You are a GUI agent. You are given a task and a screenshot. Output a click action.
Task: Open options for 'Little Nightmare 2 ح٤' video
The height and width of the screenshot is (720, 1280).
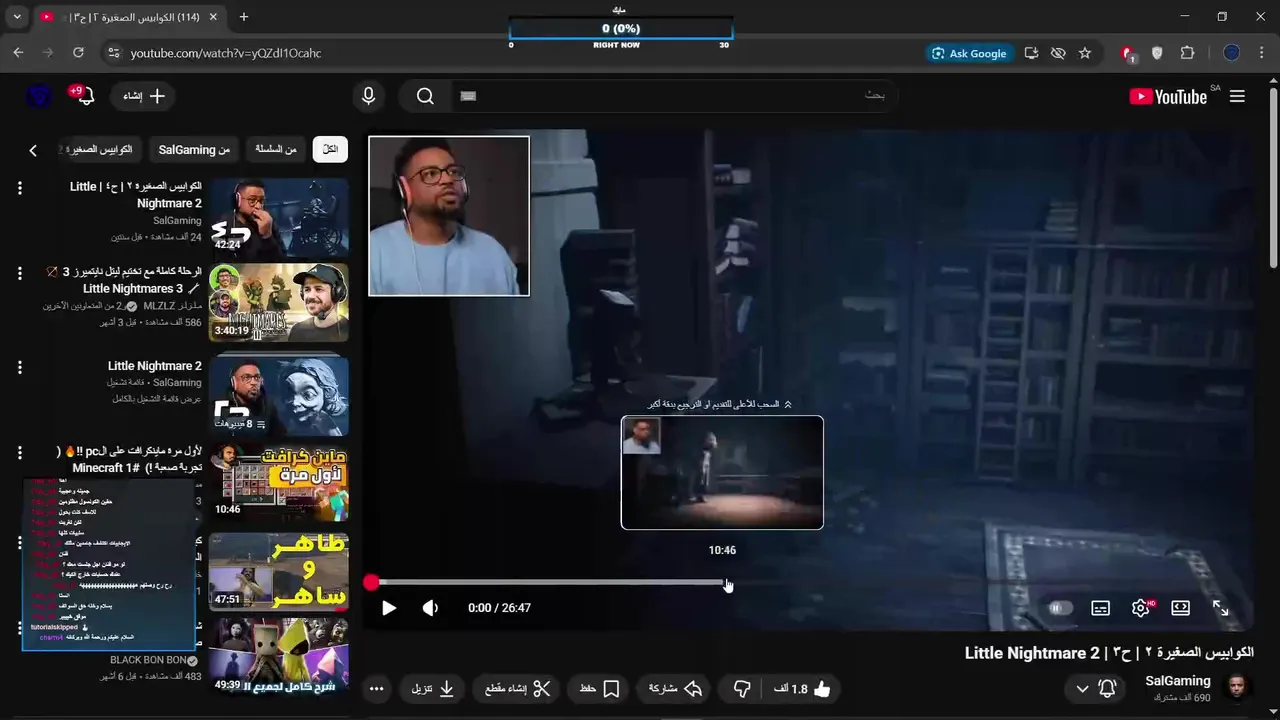tap(19, 187)
